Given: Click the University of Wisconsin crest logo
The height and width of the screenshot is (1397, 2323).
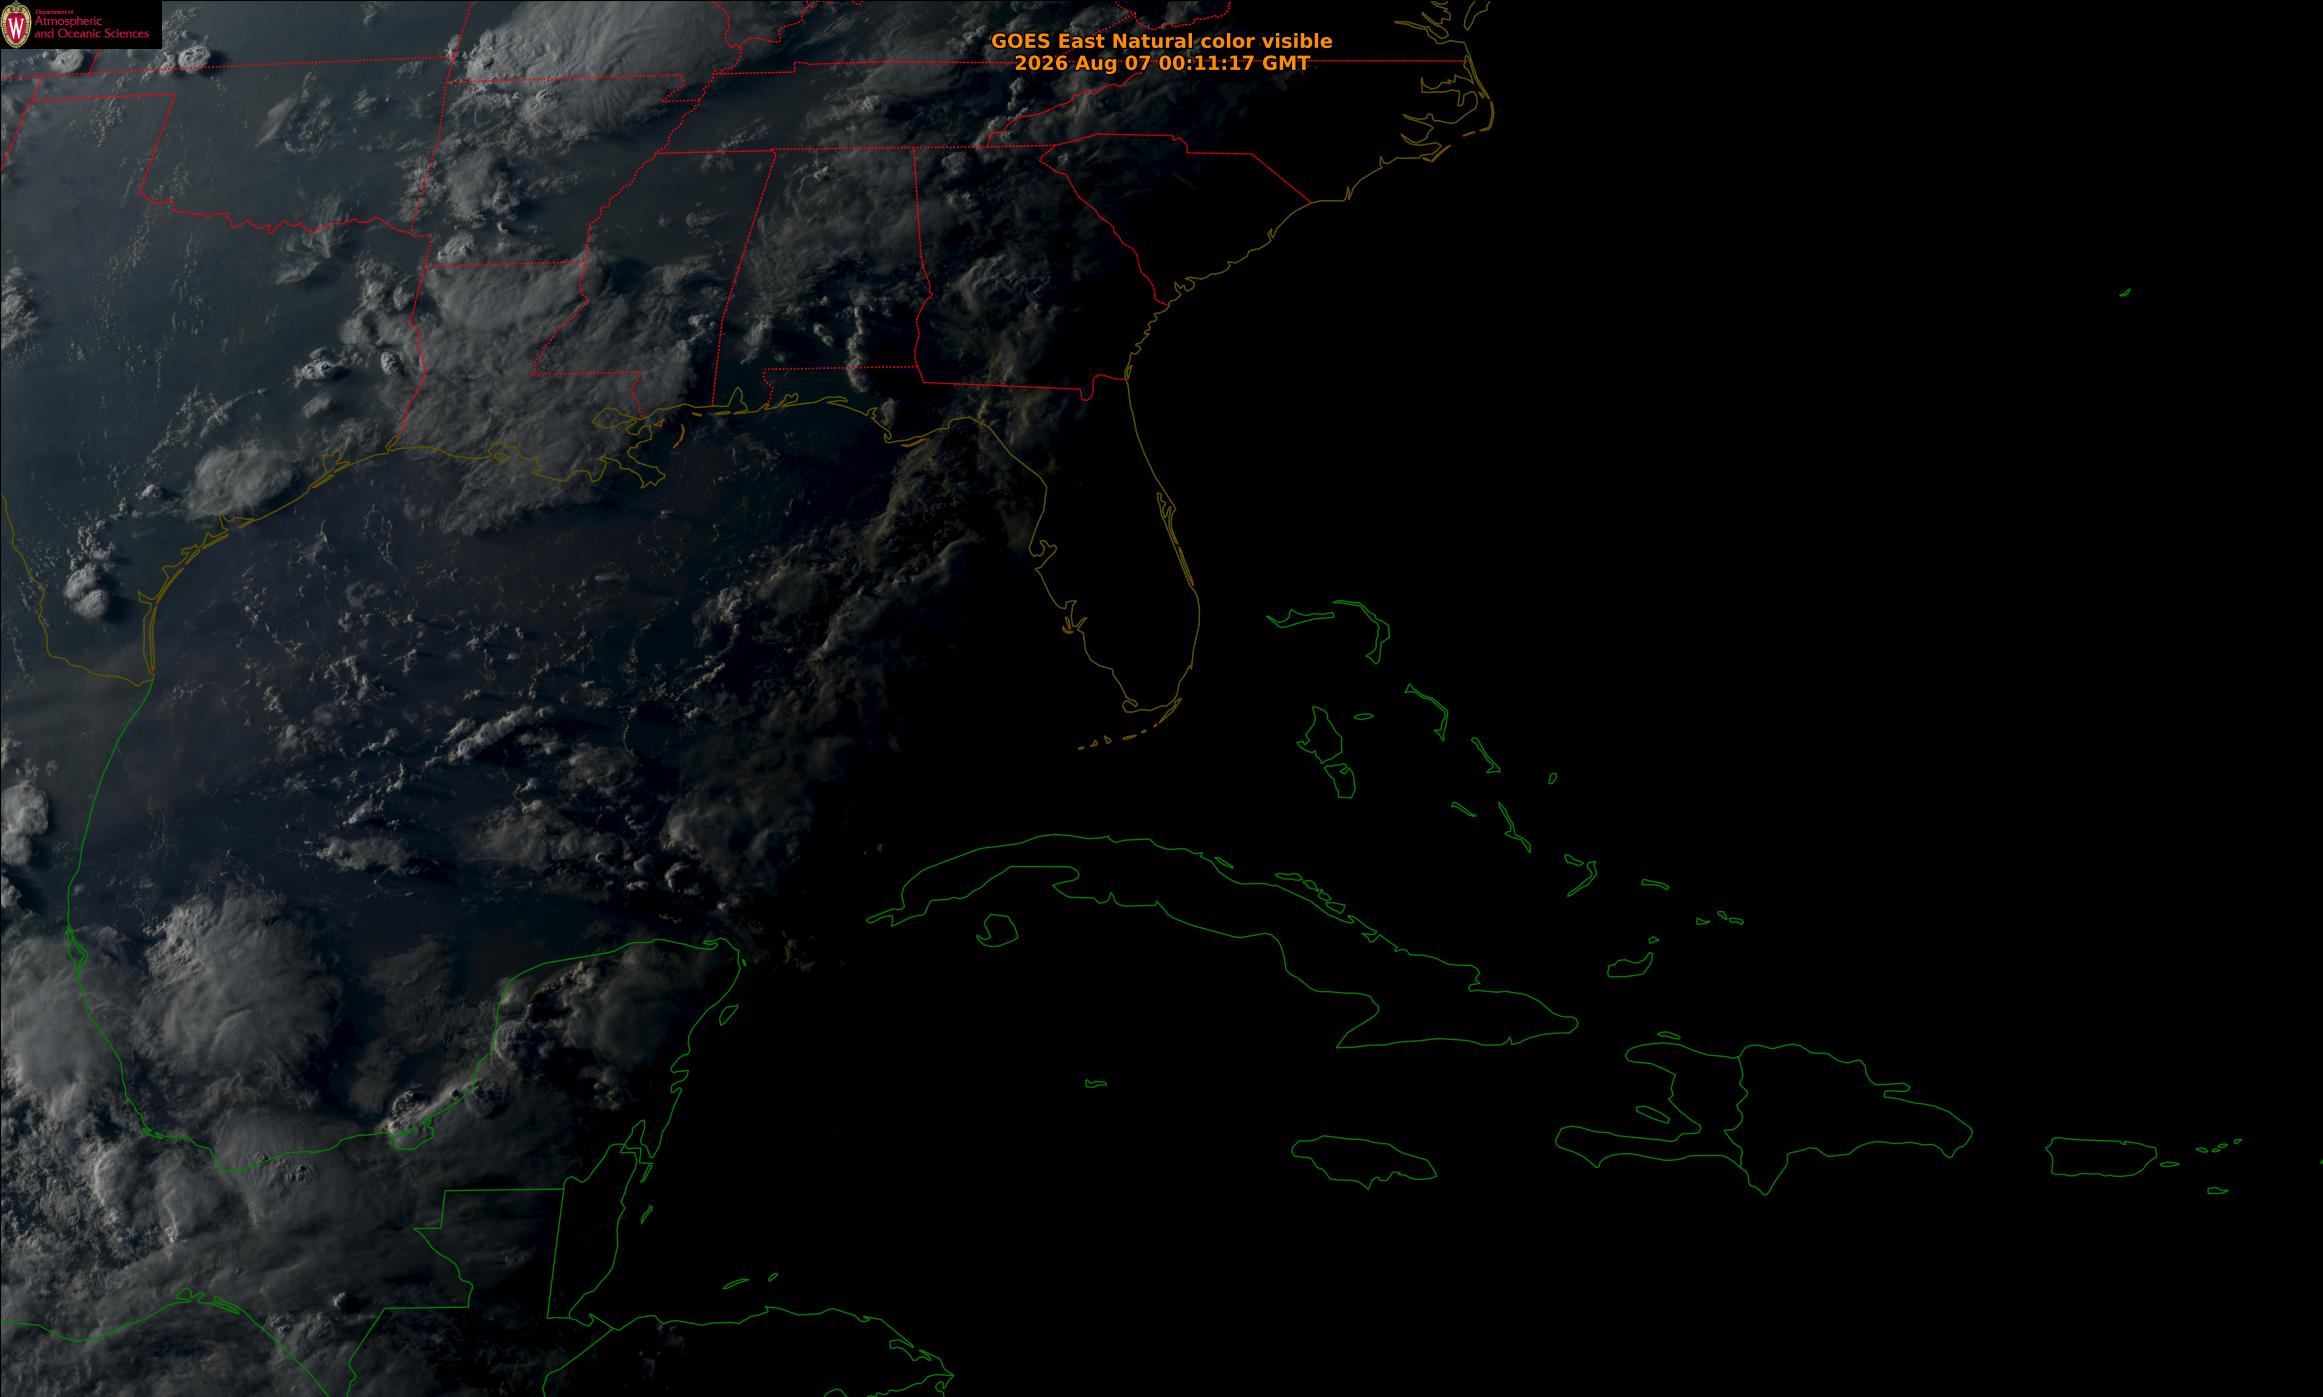Looking at the screenshot, I should point(17,26).
